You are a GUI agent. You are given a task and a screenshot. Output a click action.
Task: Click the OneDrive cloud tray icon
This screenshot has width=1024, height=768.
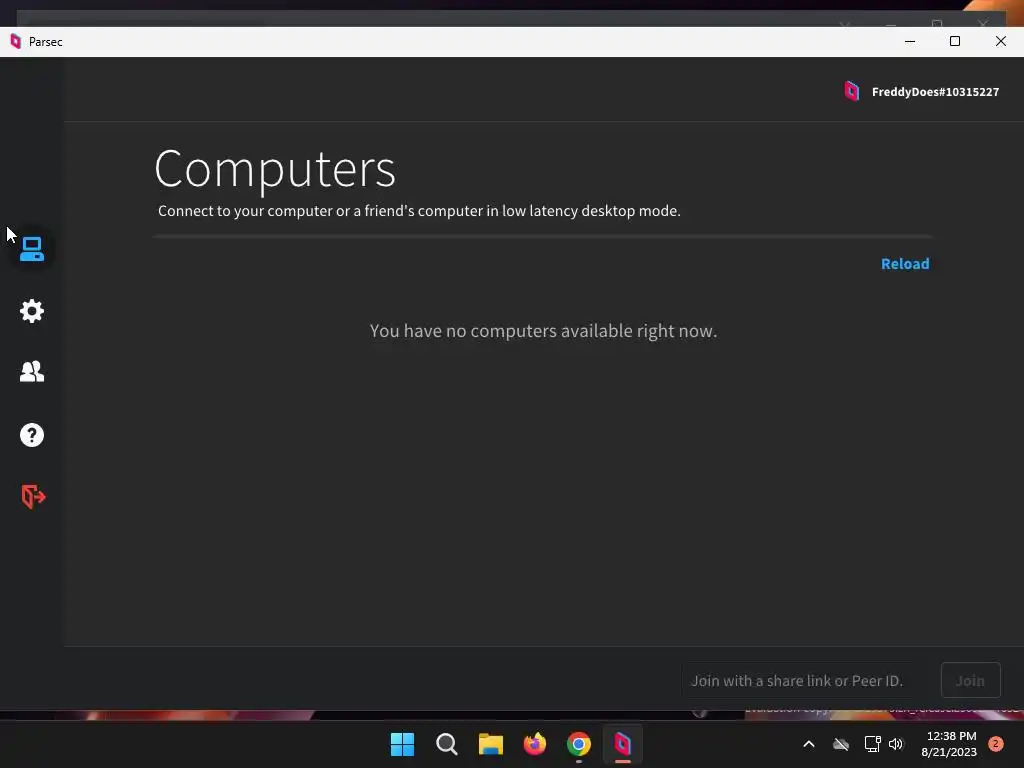tap(841, 744)
